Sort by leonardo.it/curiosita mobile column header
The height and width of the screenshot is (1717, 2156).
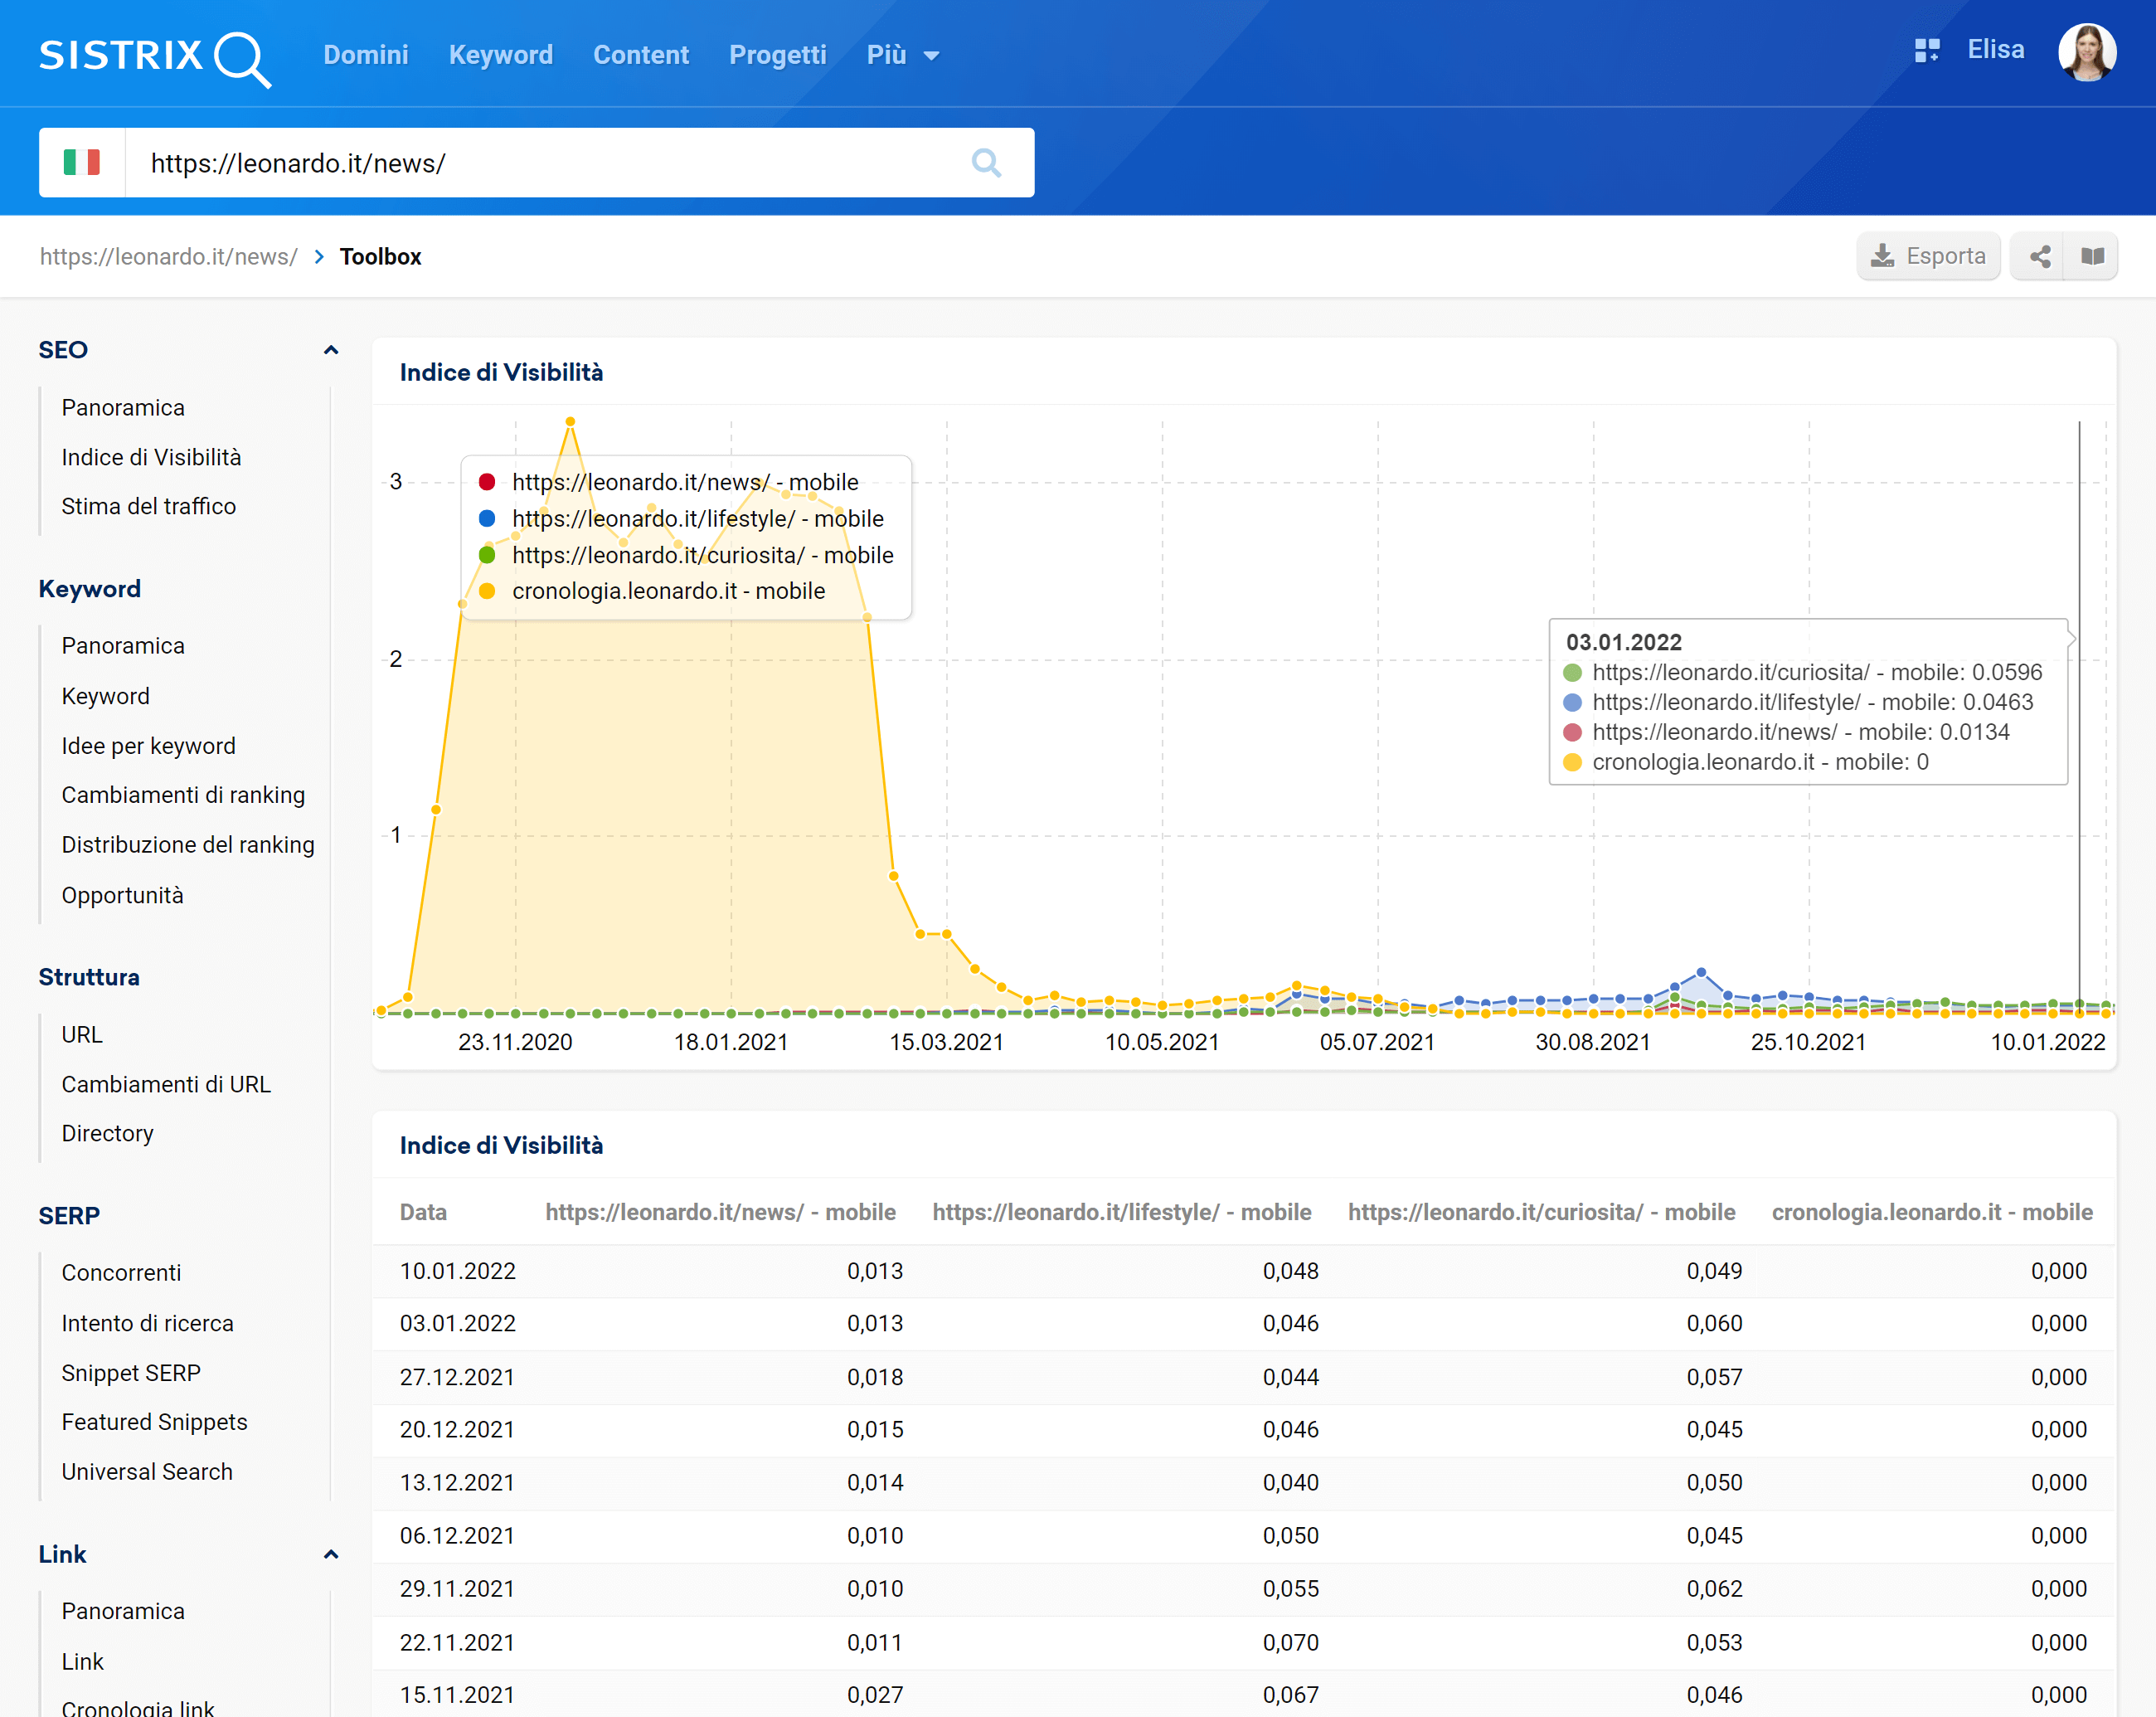click(1541, 1213)
